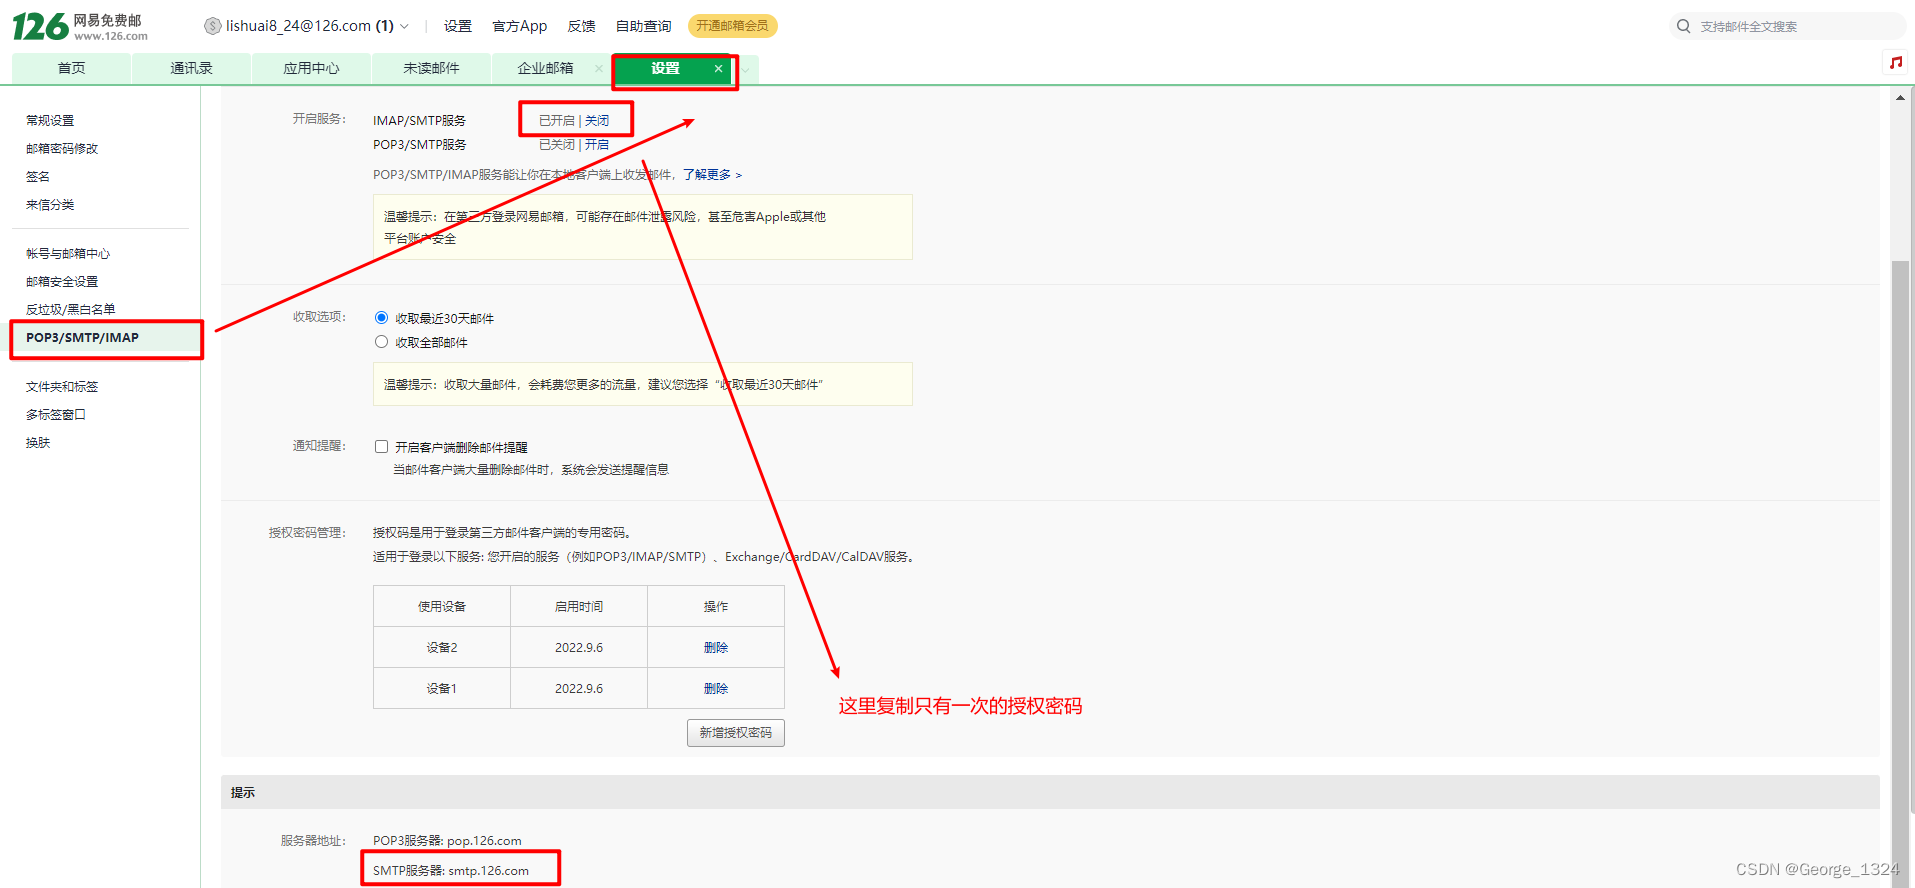Image resolution: width=1915 pixels, height=888 pixels.
Task: Click the scrollbar up arrow
Action: coord(1900,97)
